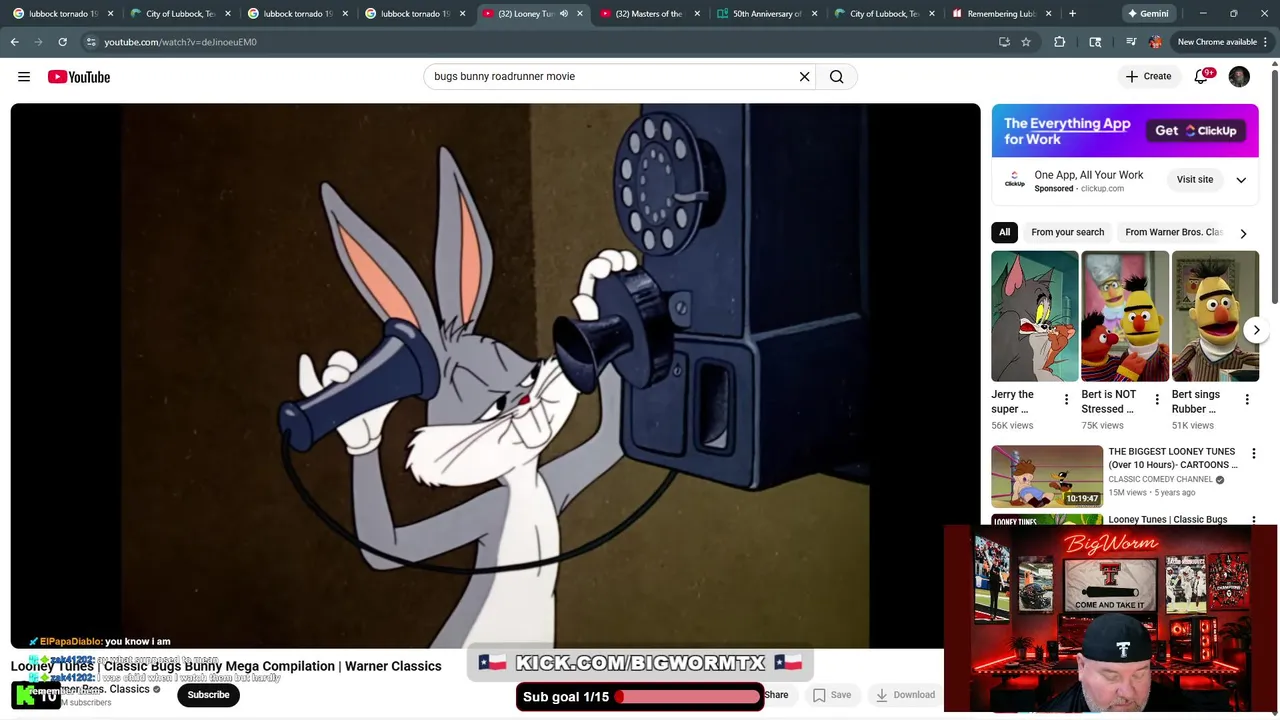Clear the YouTube search box text

804,77
